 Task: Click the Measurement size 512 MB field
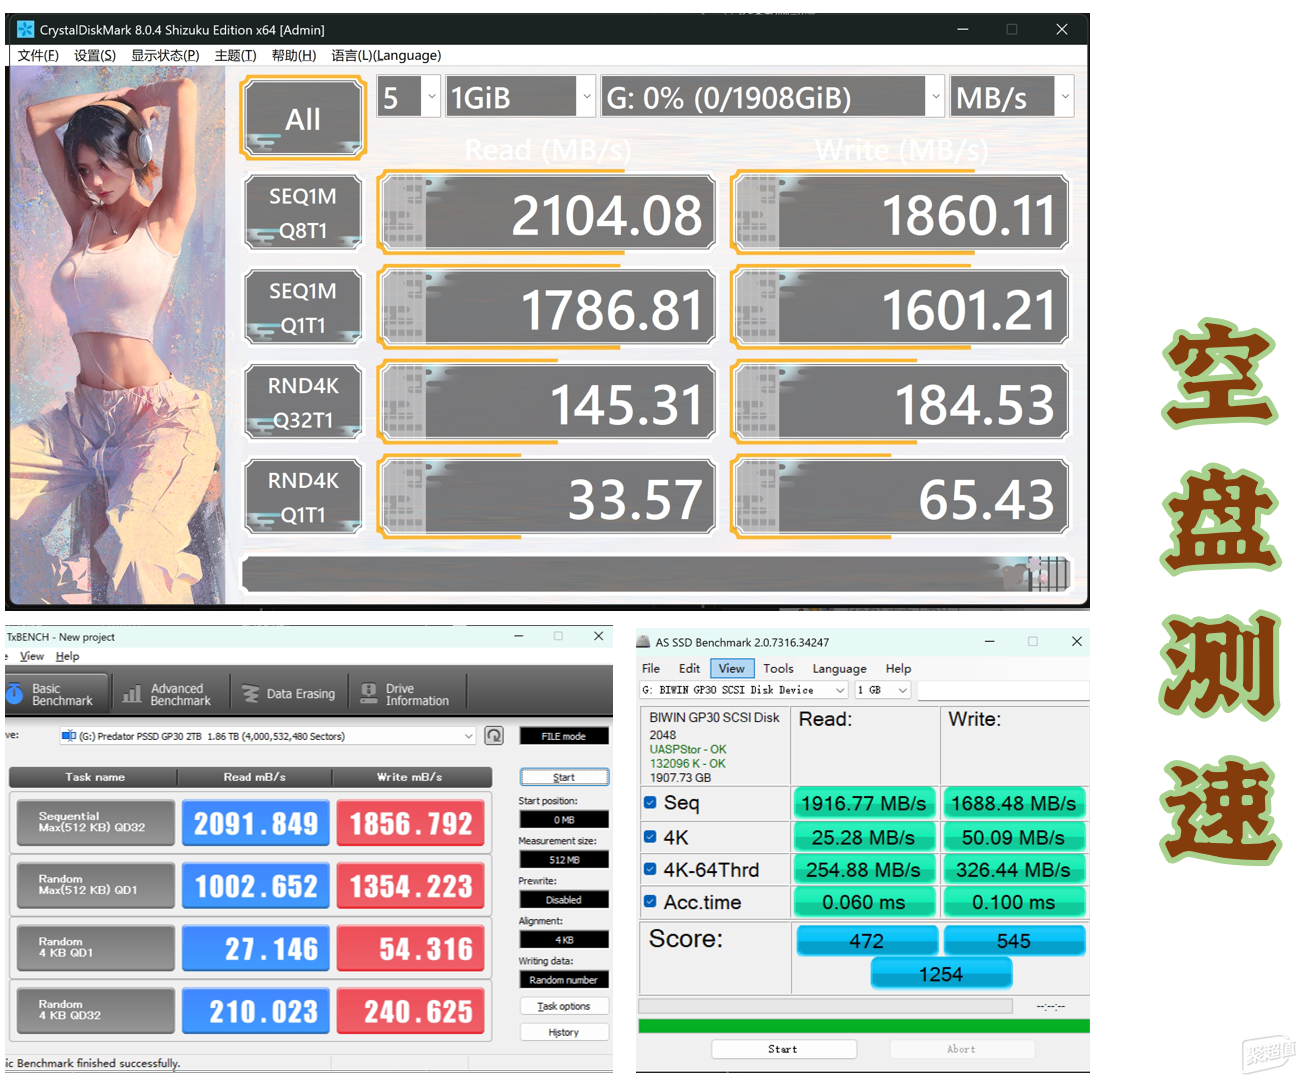564,860
